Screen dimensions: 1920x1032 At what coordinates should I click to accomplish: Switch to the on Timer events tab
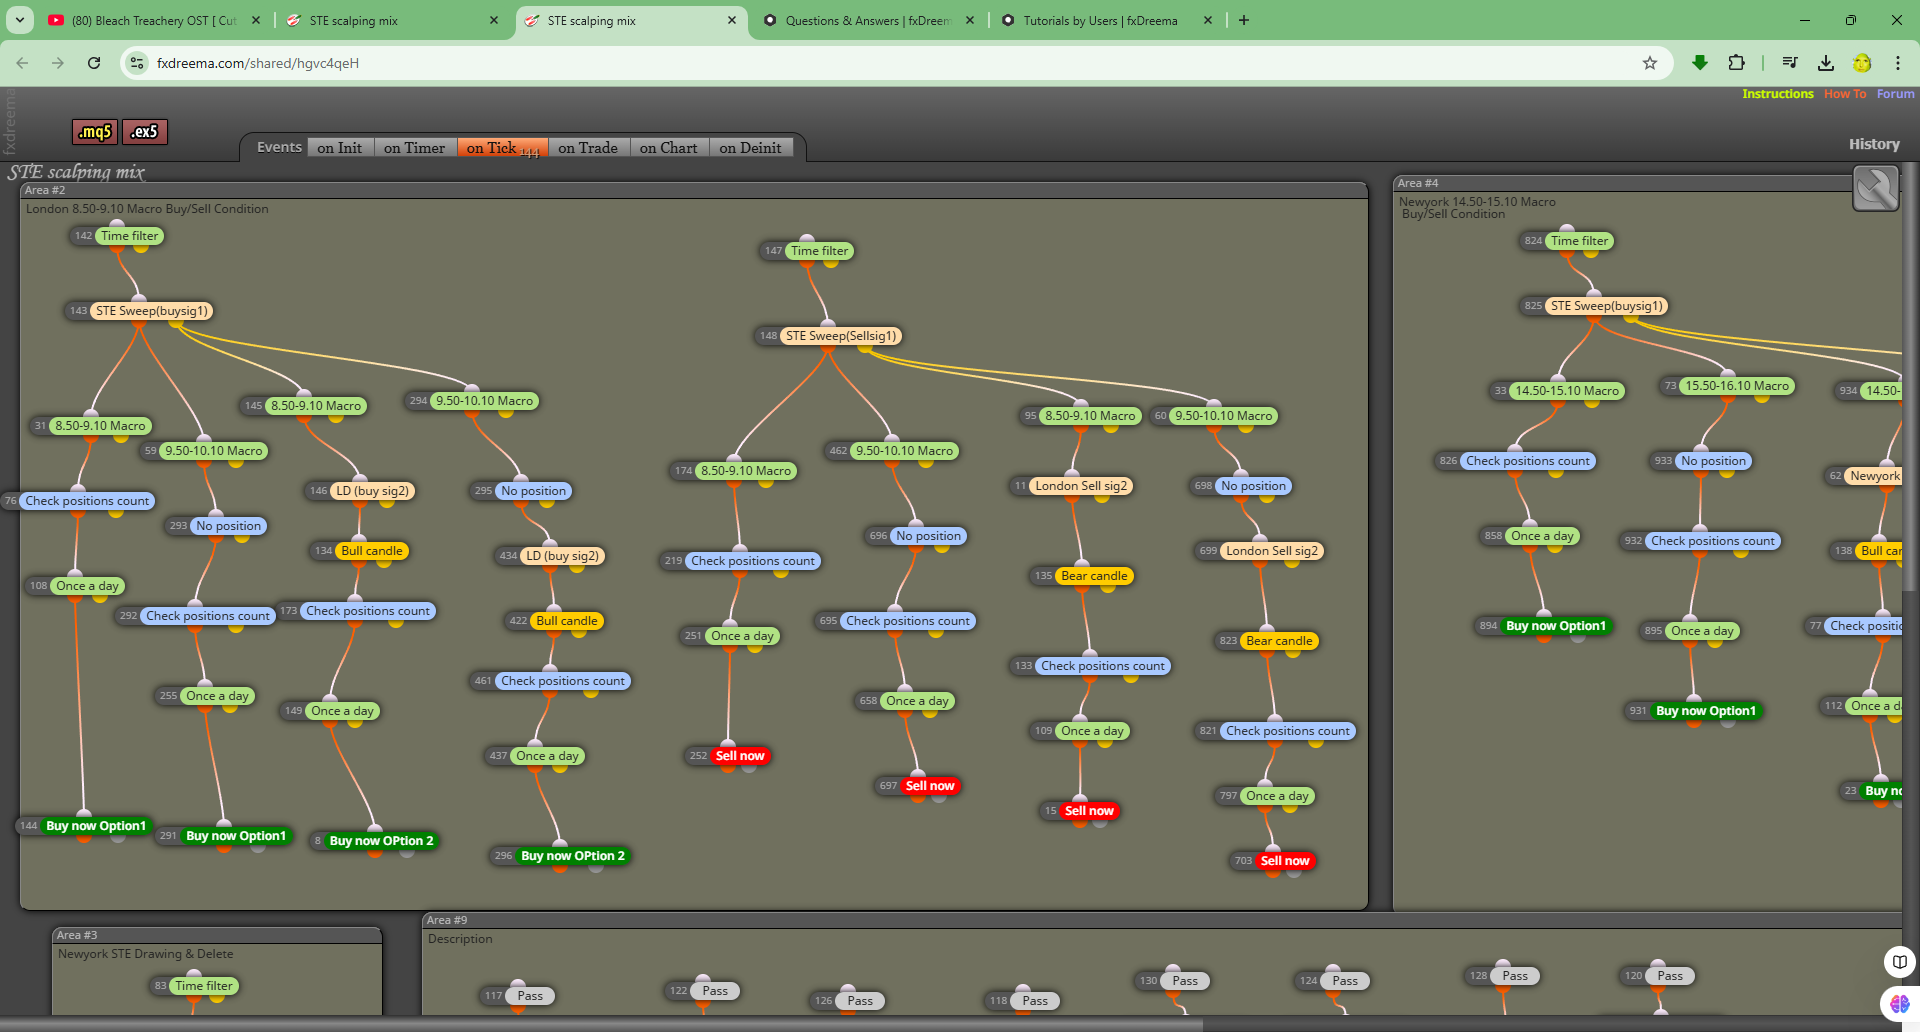click(x=415, y=148)
